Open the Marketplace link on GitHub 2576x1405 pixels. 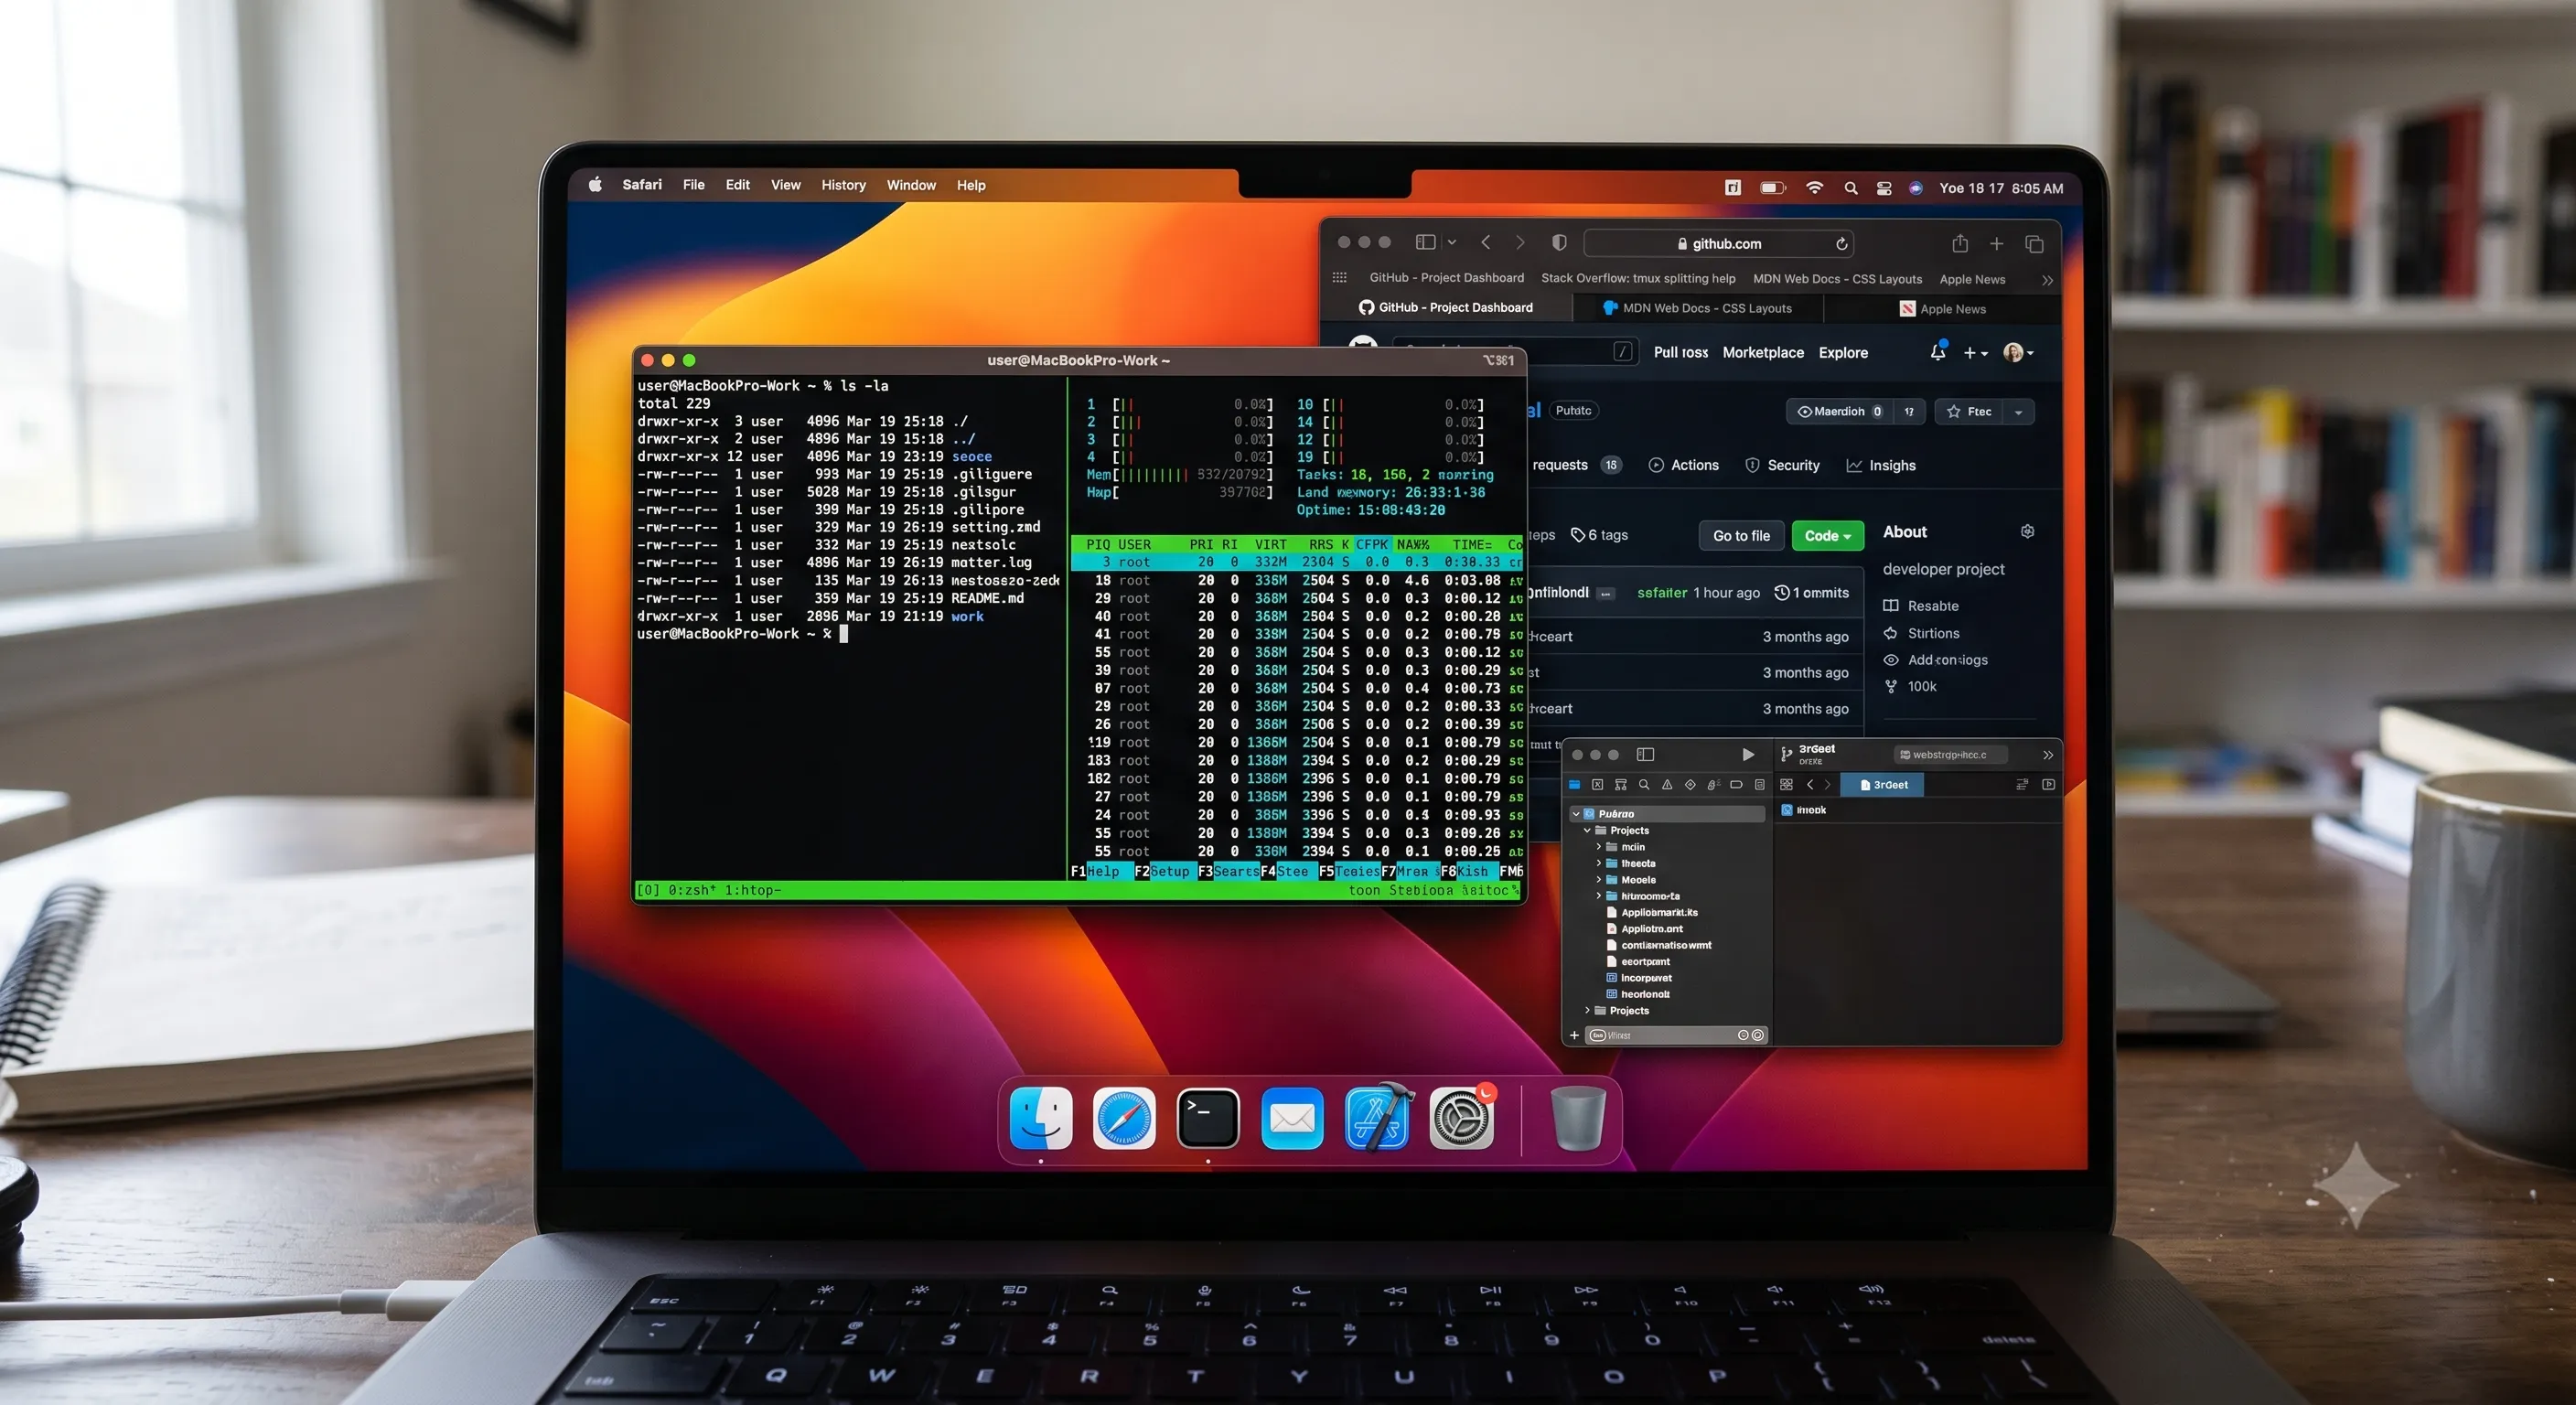1763,352
